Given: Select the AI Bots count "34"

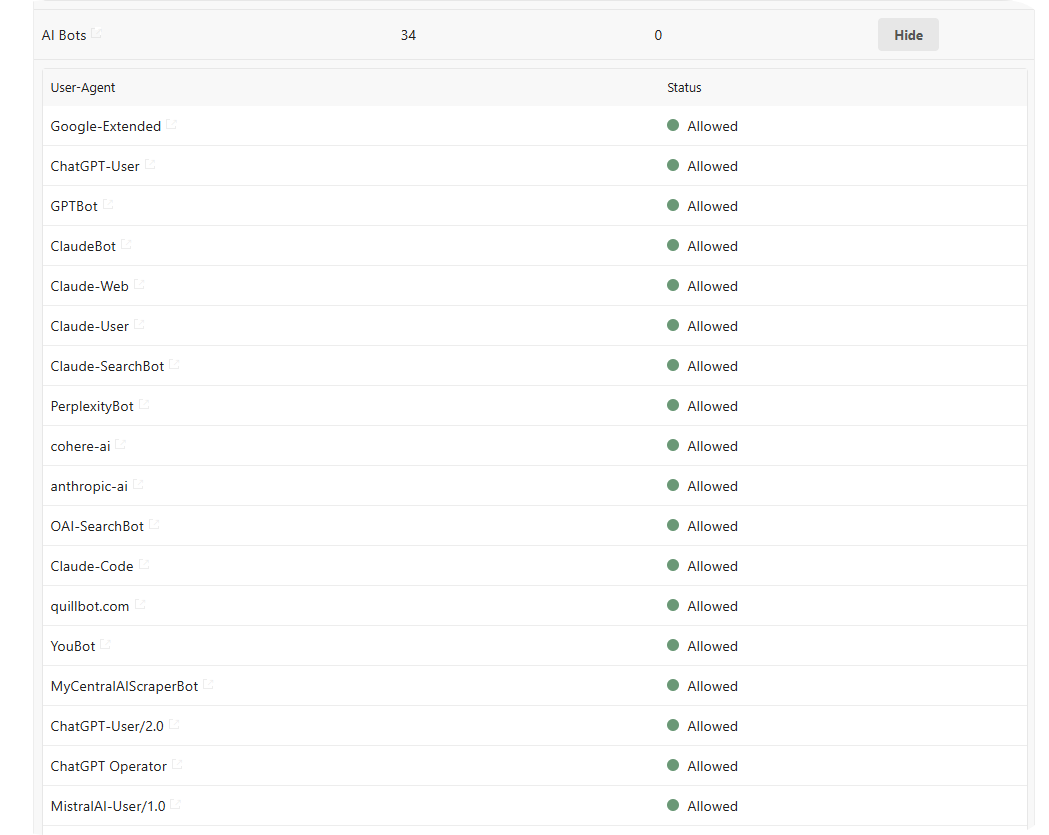Looking at the screenshot, I should click(x=408, y=35).
